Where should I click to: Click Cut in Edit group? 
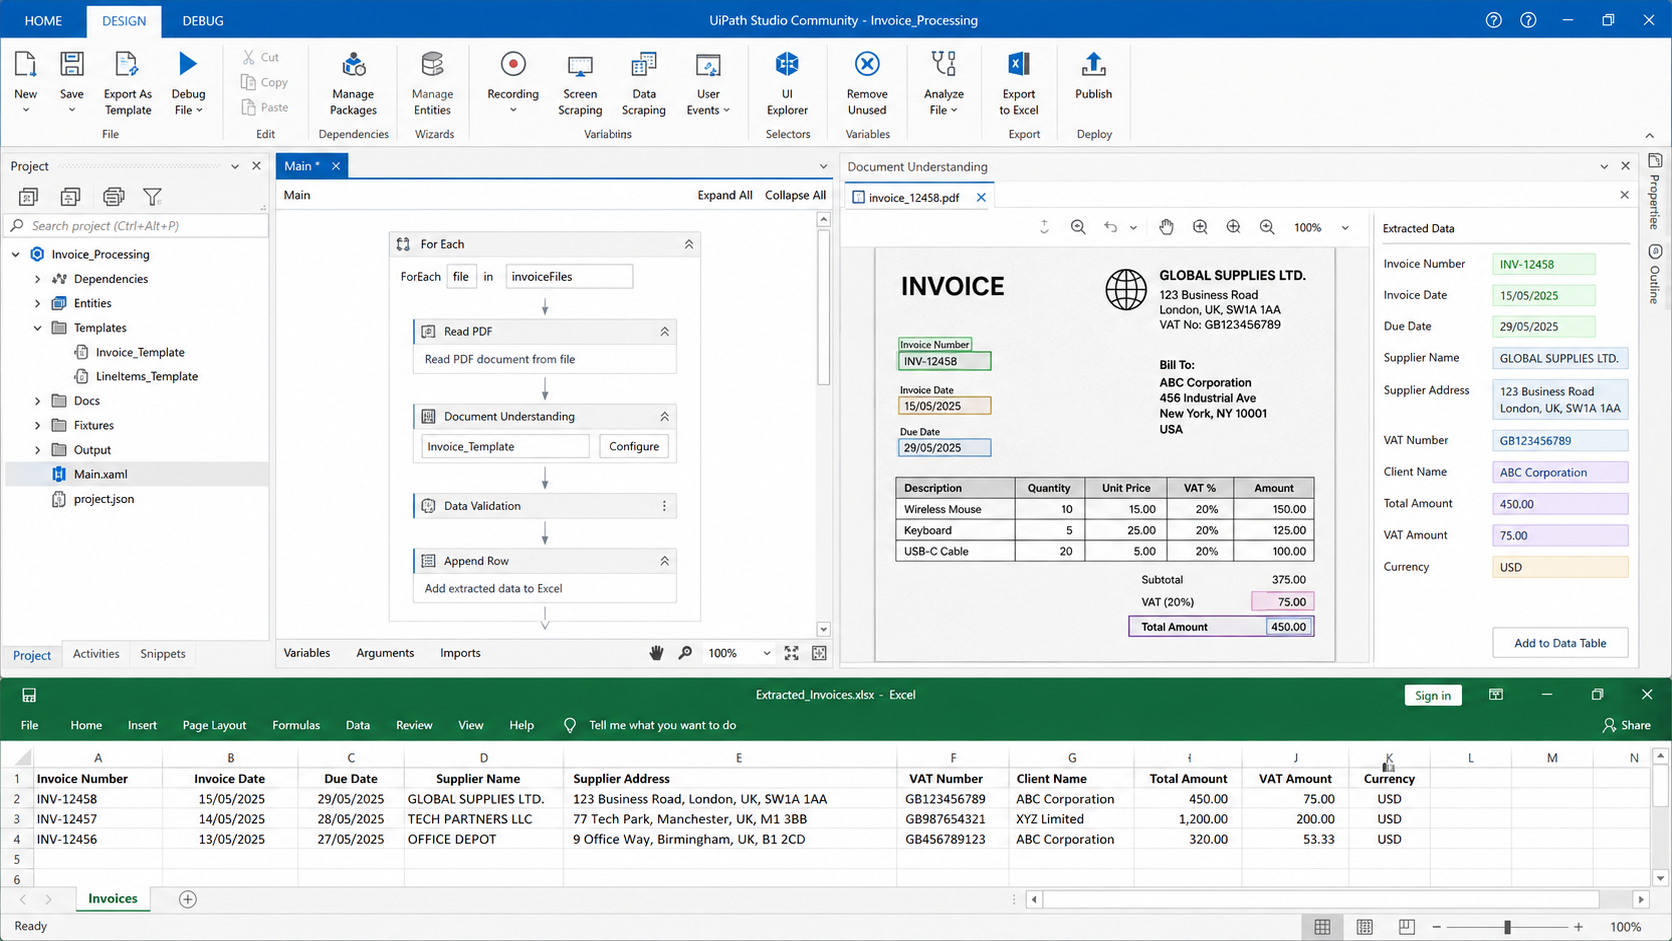[260, 57]
